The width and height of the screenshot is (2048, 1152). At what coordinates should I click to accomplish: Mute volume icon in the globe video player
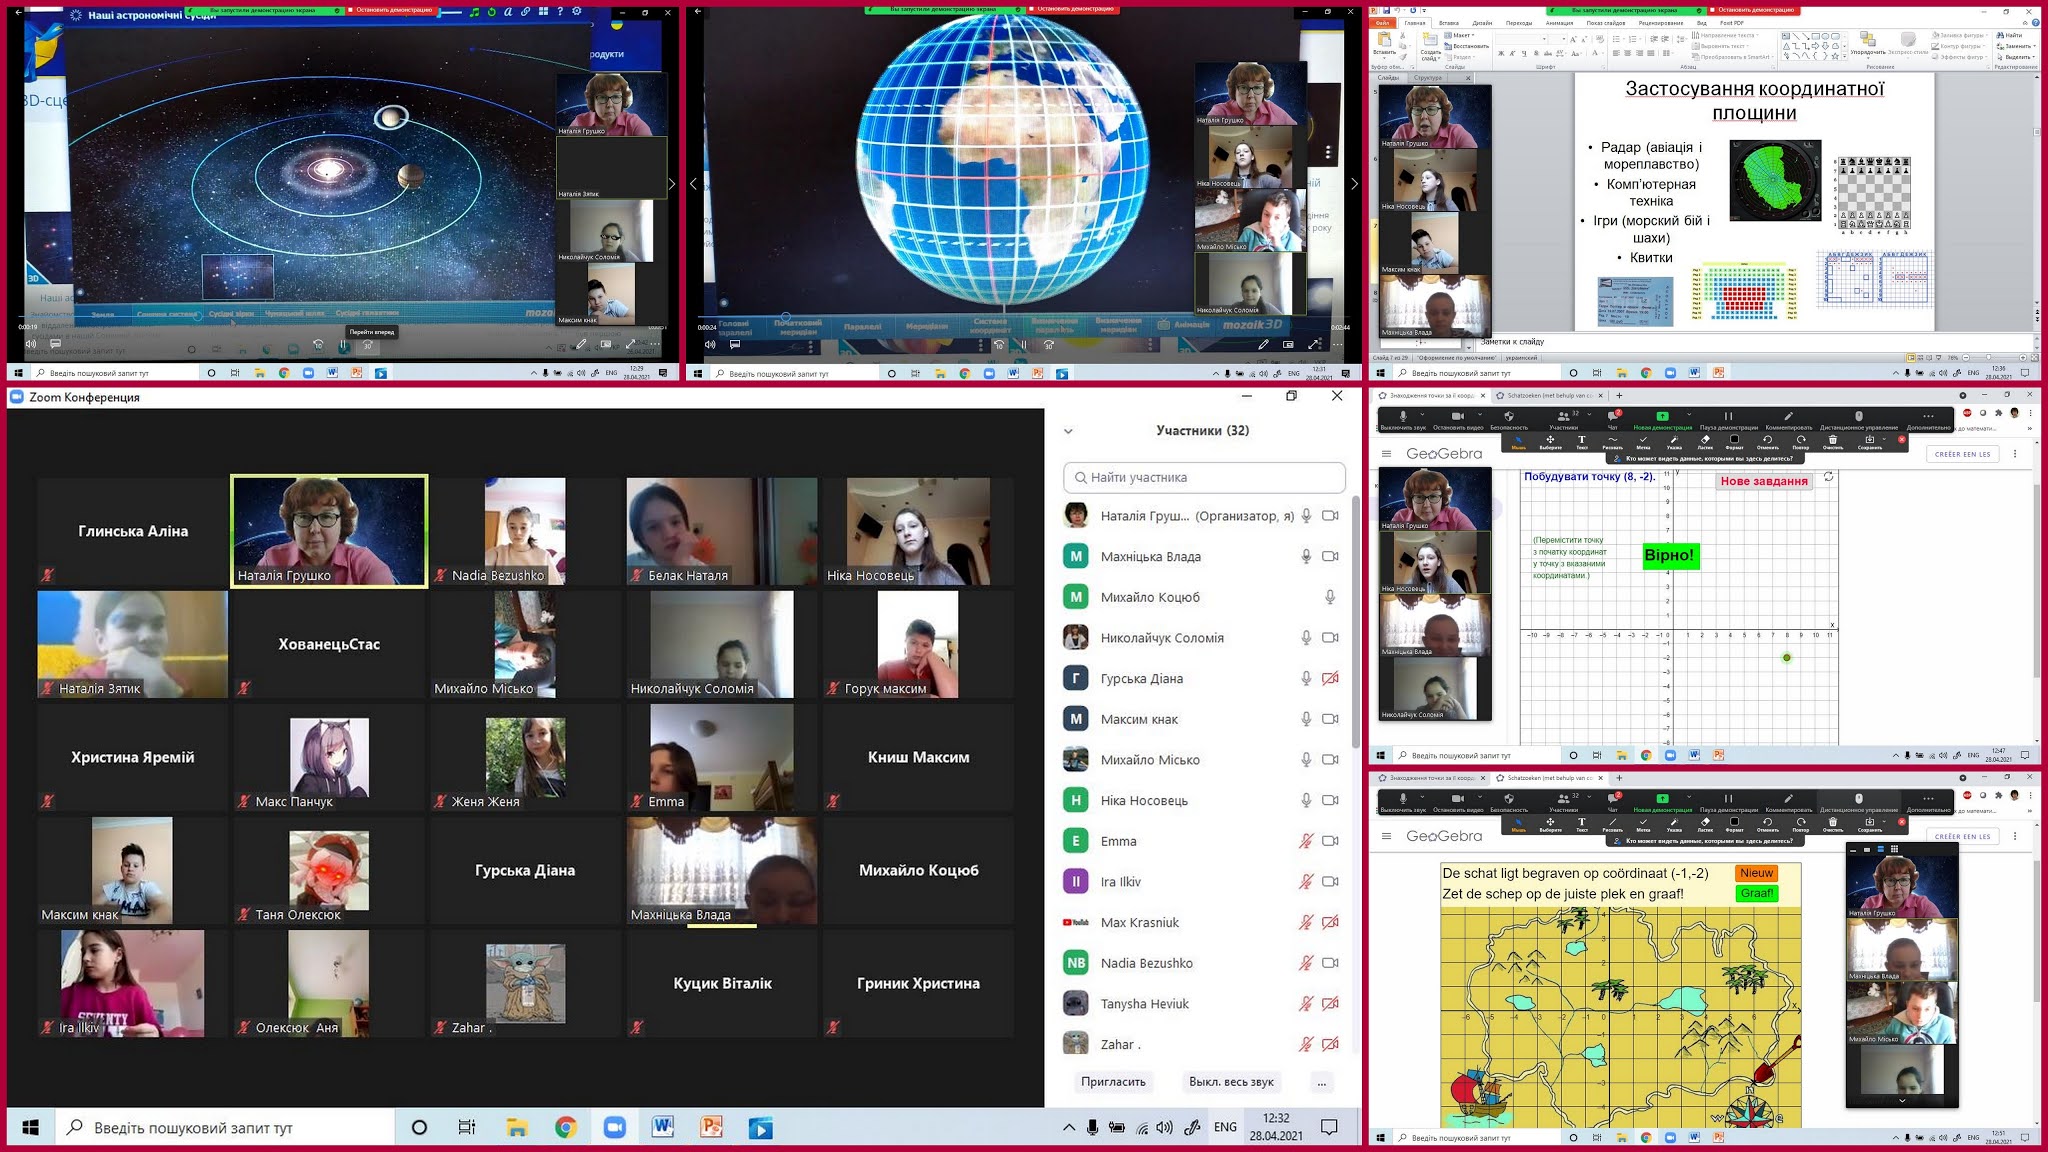(x=710, y=344)
